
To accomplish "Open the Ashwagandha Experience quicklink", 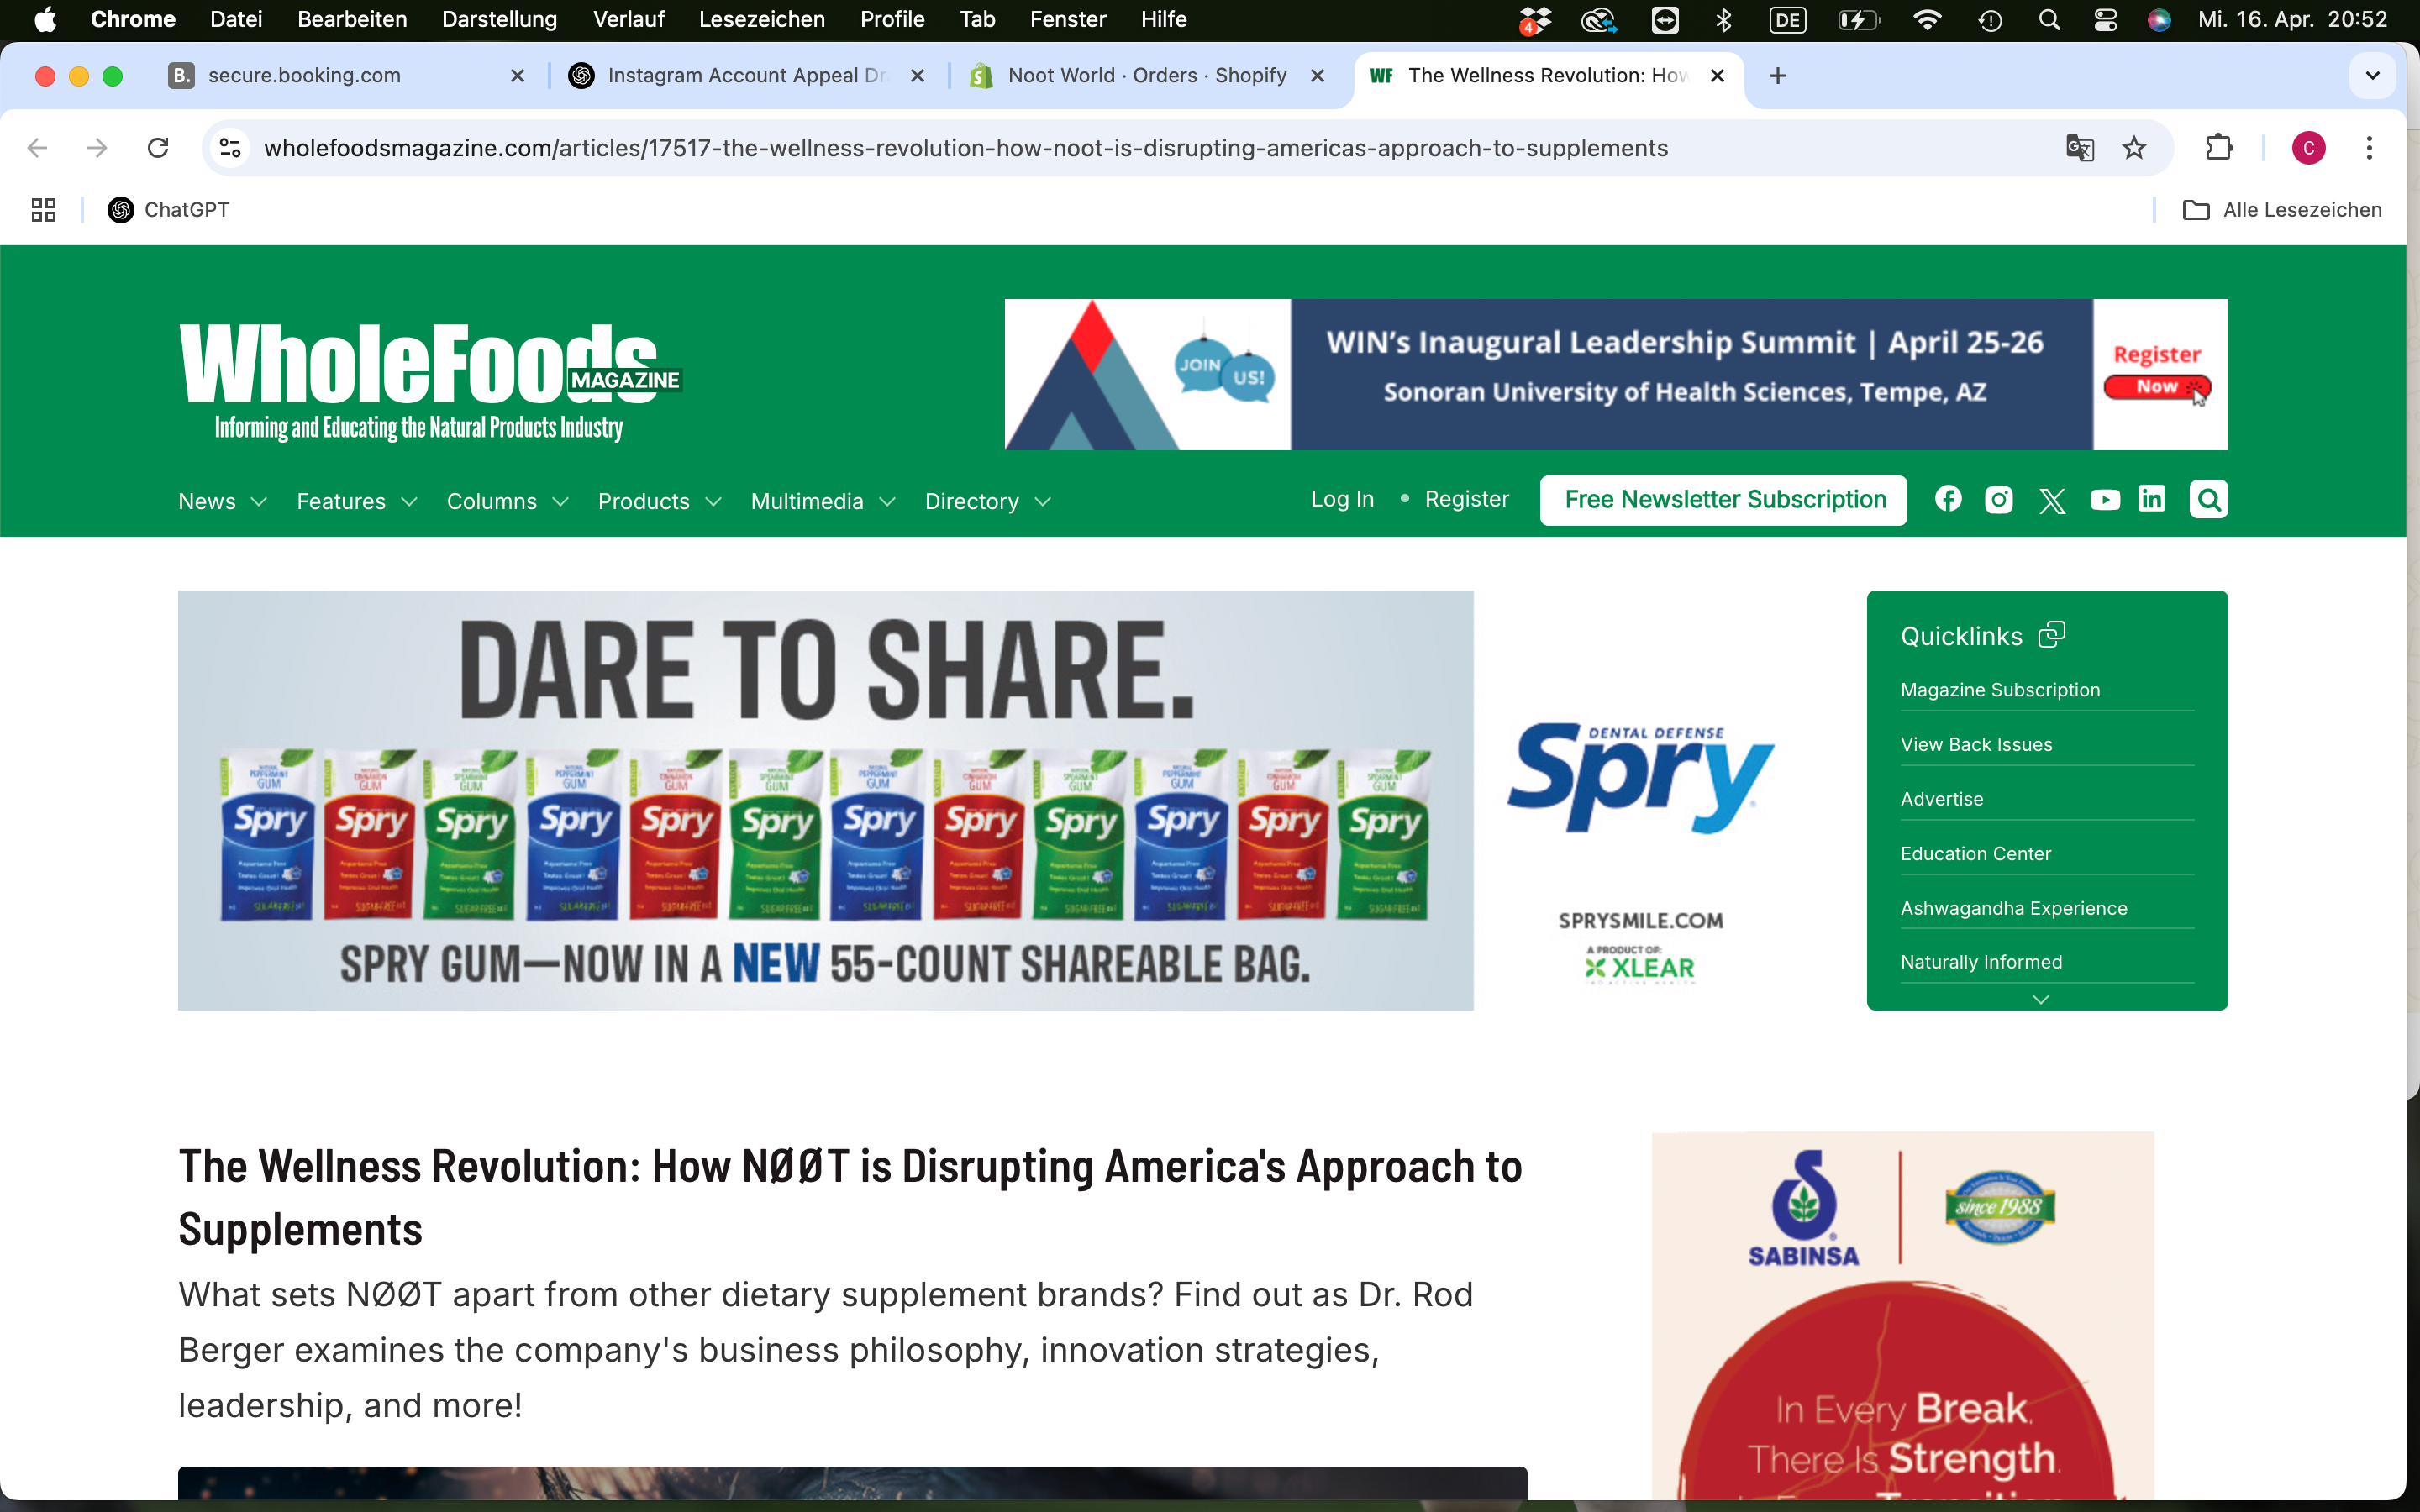I will pos(2013,908).
